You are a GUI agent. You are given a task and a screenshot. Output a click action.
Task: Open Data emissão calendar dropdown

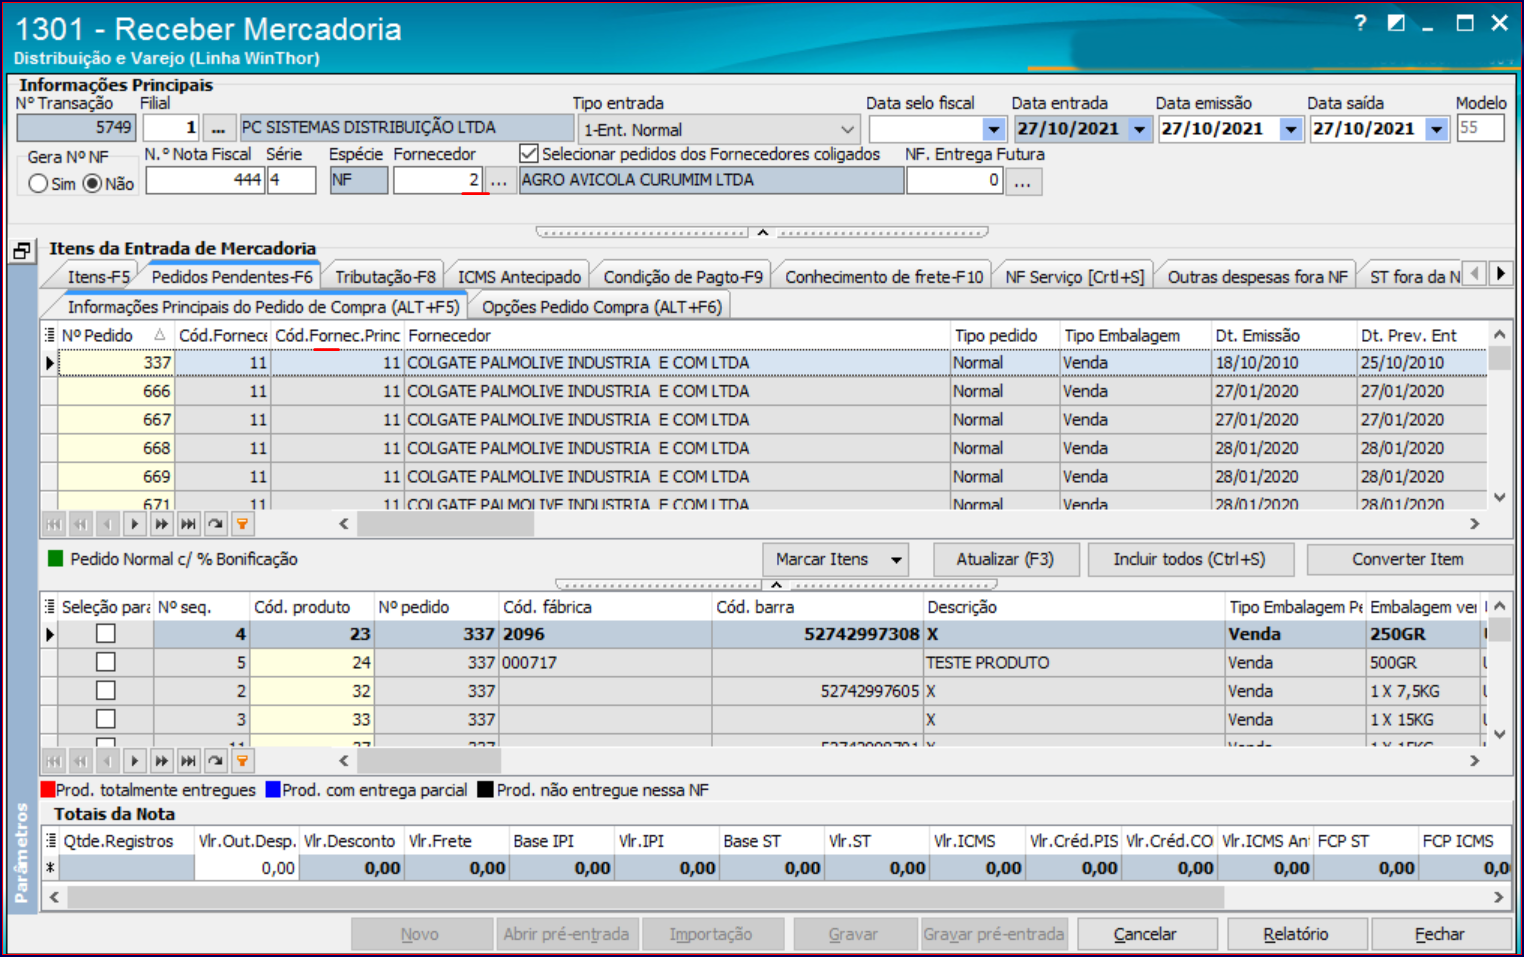pyautogui.click(x=1291, y=129)
